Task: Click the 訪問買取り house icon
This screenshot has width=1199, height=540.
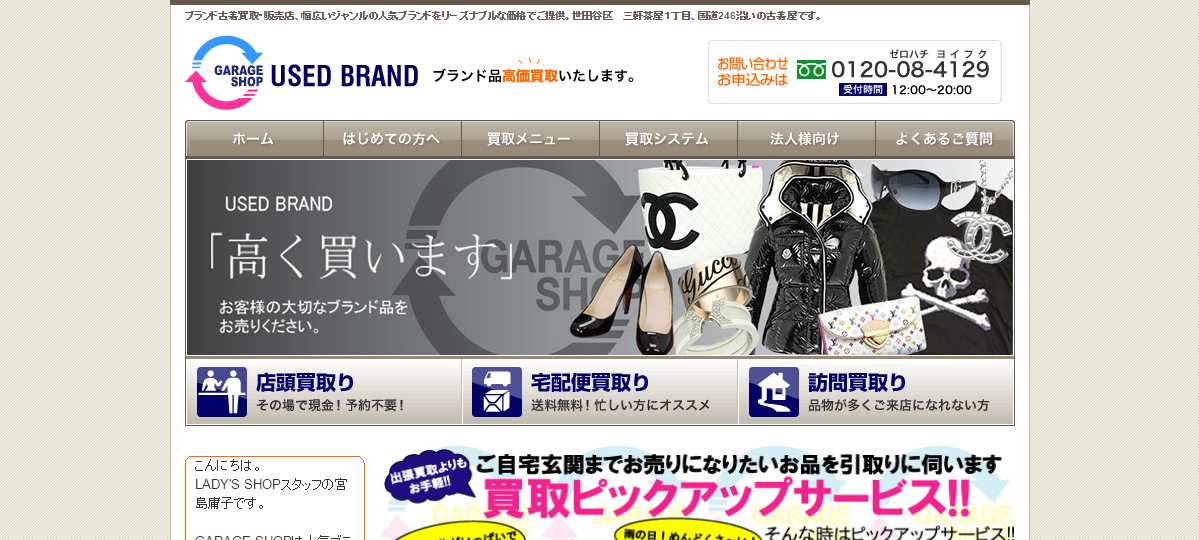Action: tap(773, 392)
